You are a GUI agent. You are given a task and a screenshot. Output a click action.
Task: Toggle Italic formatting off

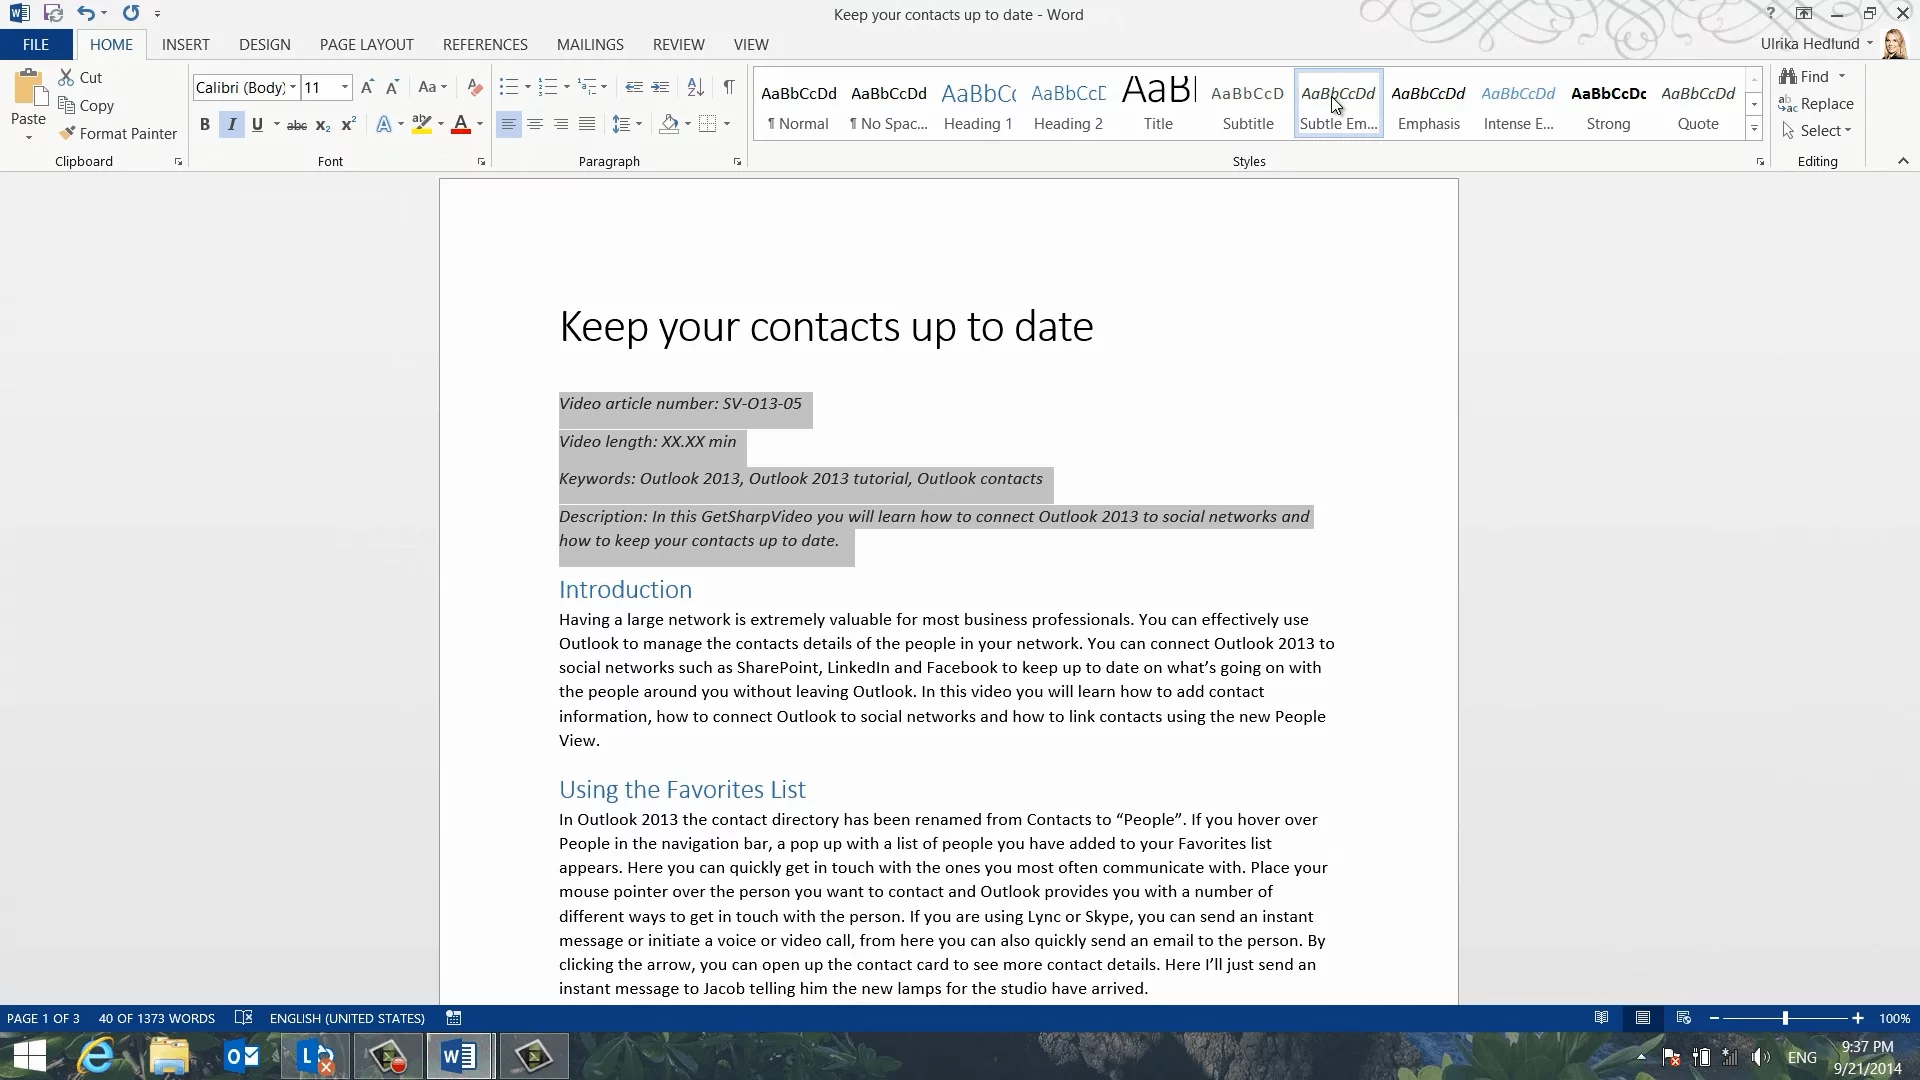pyautogui.click(x=231, y=125)
